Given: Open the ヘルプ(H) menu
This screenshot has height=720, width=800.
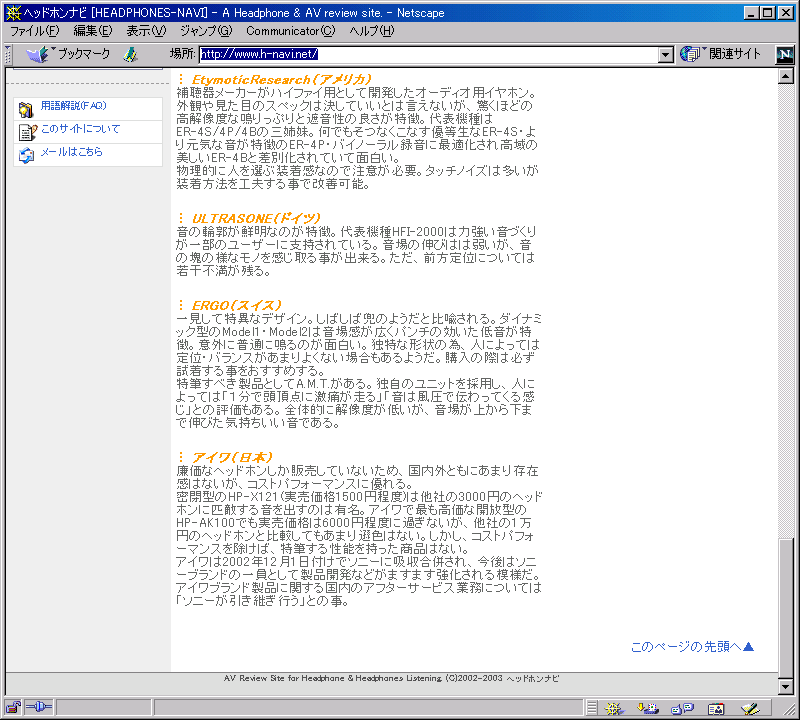Looking at the screenshot, I should click(x=372, y=31).
